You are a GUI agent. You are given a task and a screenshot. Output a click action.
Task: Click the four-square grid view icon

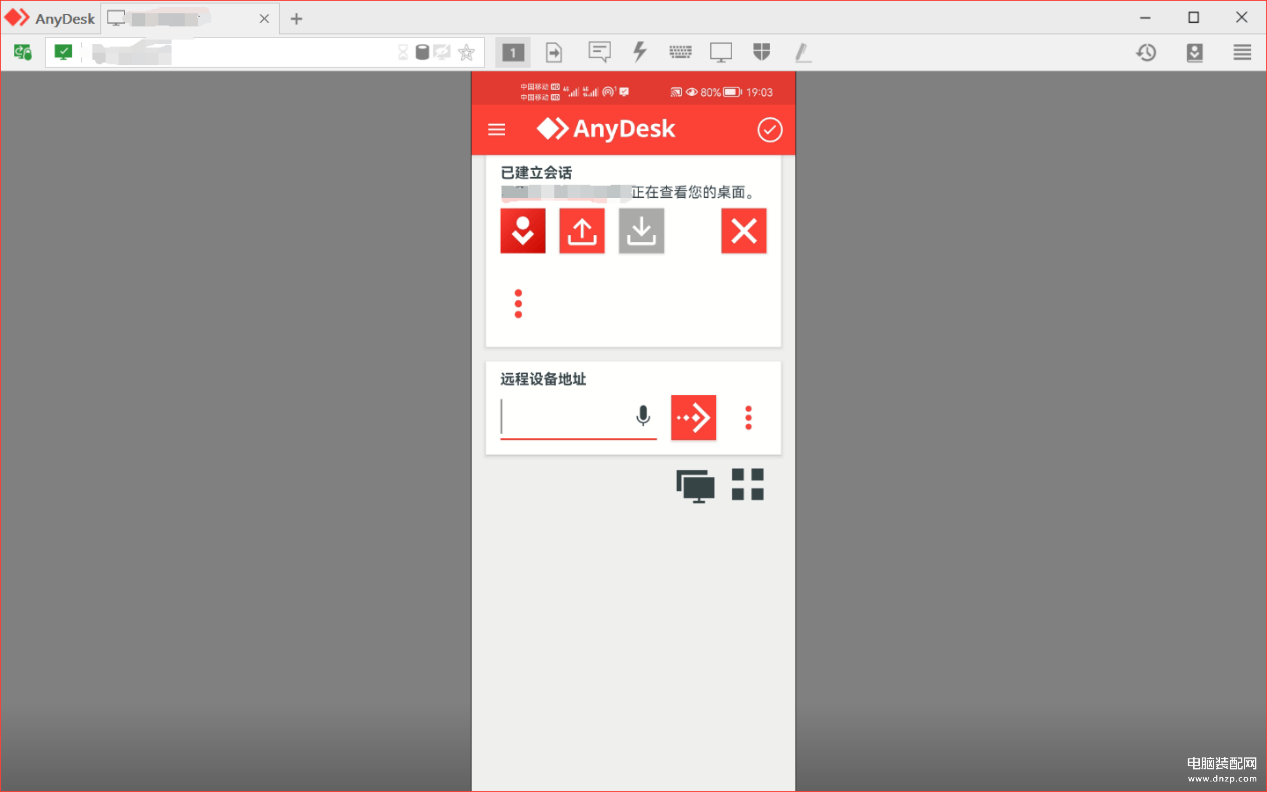click(x=748, y=484)
